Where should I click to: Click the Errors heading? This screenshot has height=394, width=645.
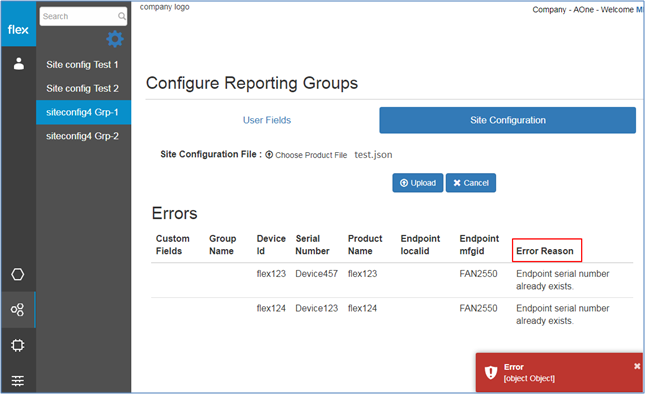tap(174, 213)
